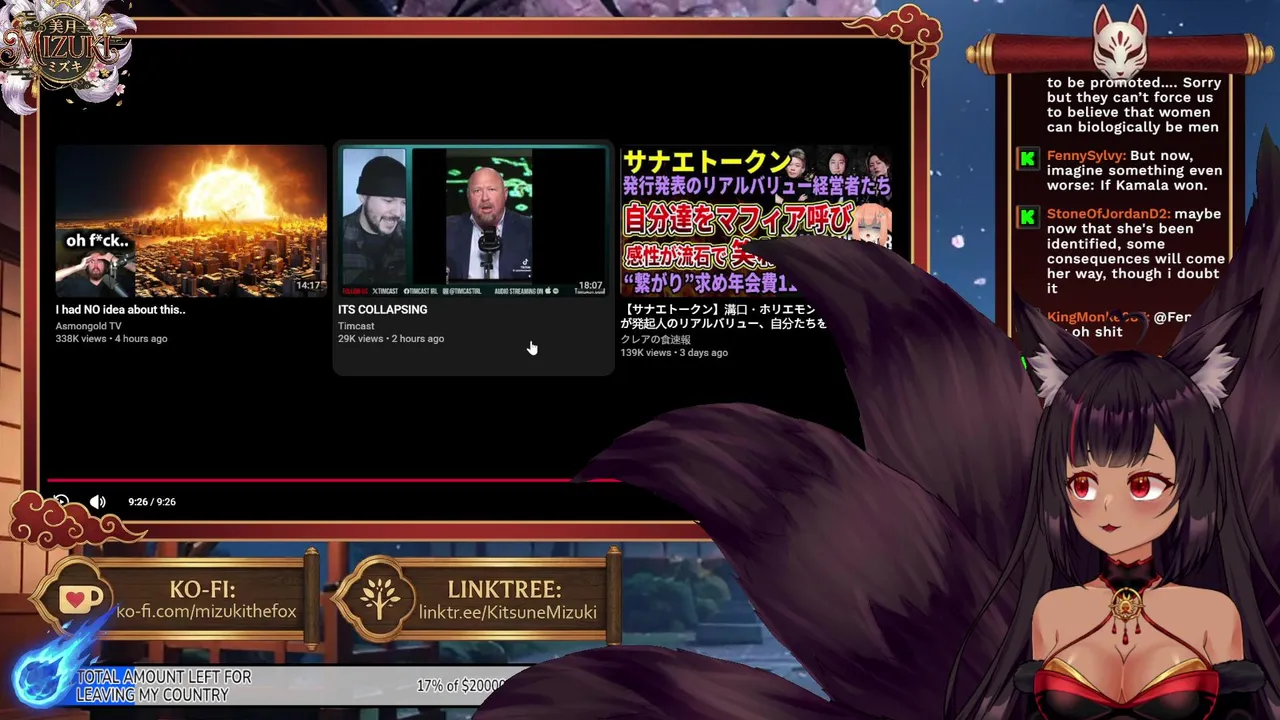Screen dimensions: 1280x720
Task: Click the 'ITS COLLAPSING' video title
Action: [382, 310]
